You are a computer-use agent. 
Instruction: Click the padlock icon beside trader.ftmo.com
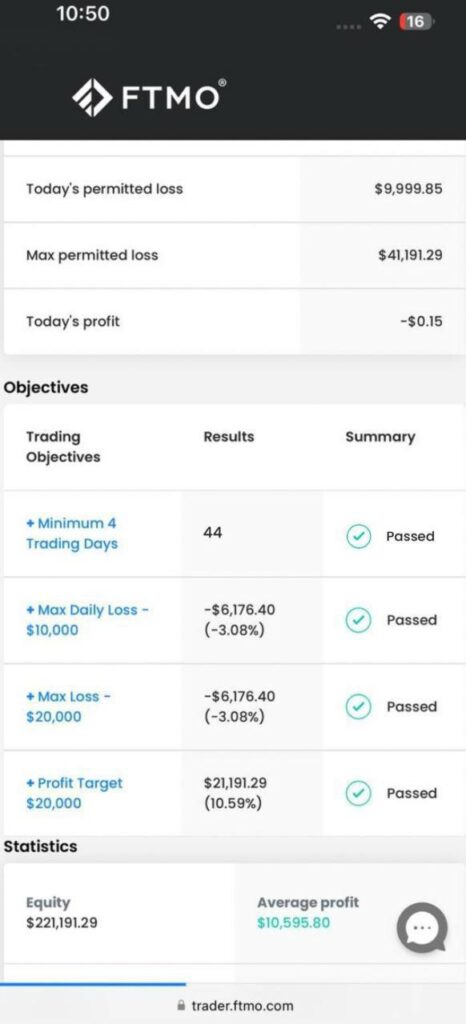pyautogui.click(x=181, y=1006)
